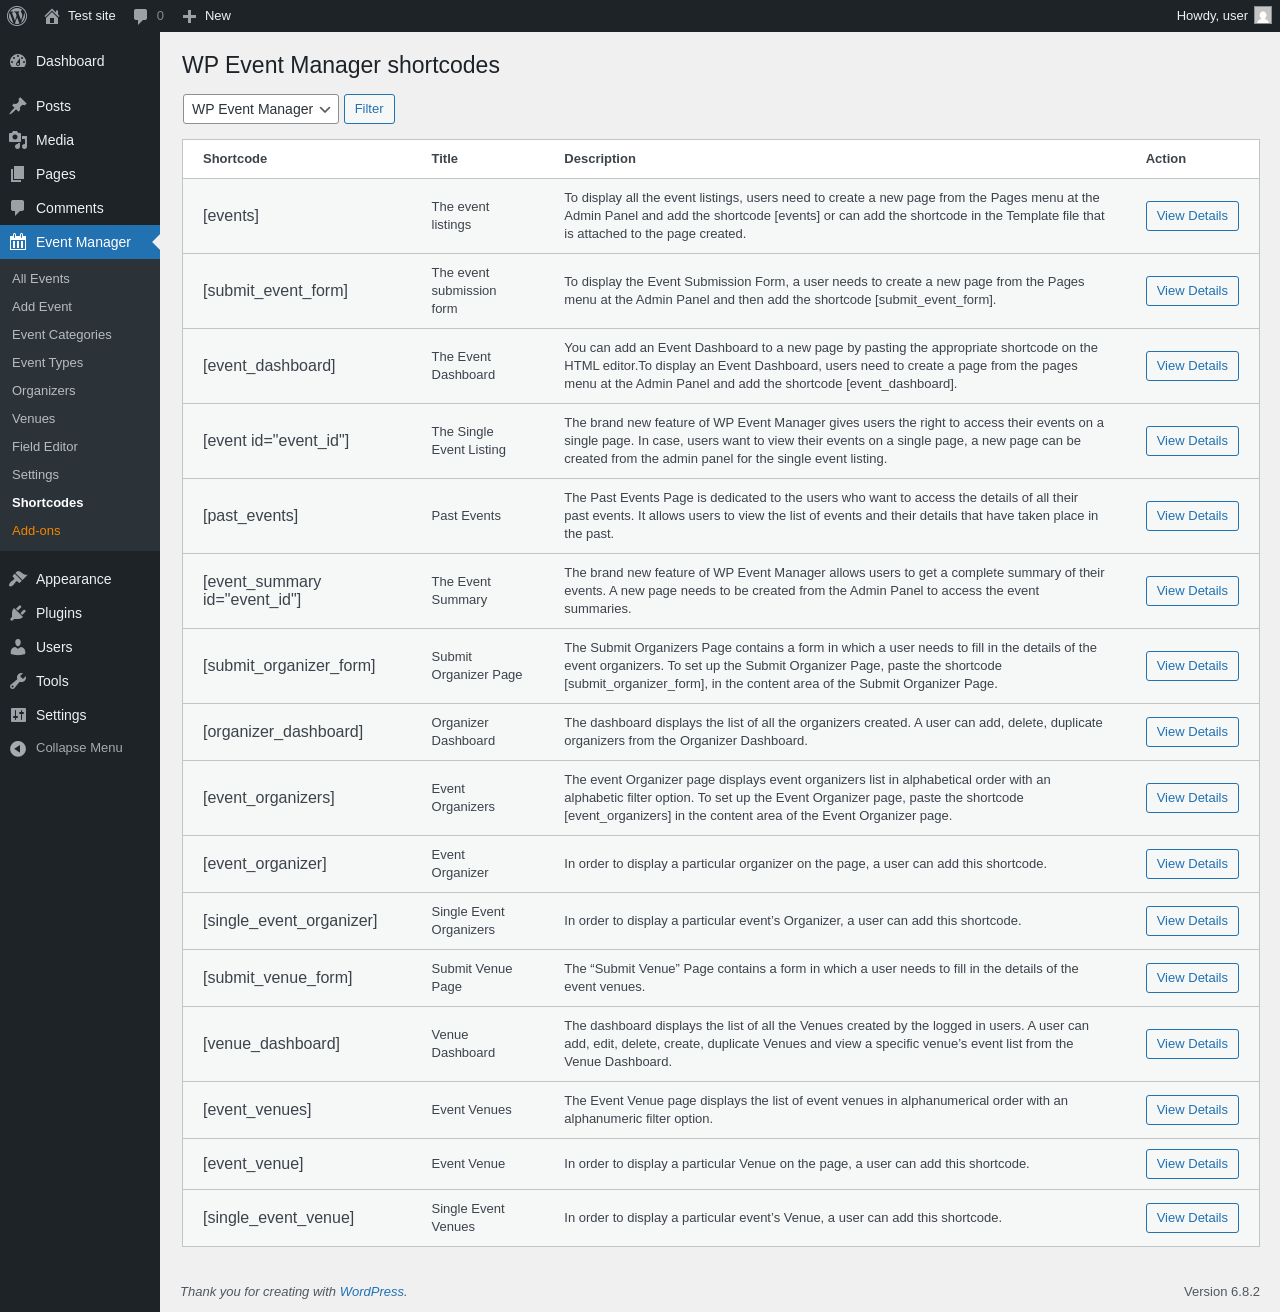The image size is (1280, 1312).
Task: Click the Collapse Menu arrow icon
Action: click(x=18, y=748)
